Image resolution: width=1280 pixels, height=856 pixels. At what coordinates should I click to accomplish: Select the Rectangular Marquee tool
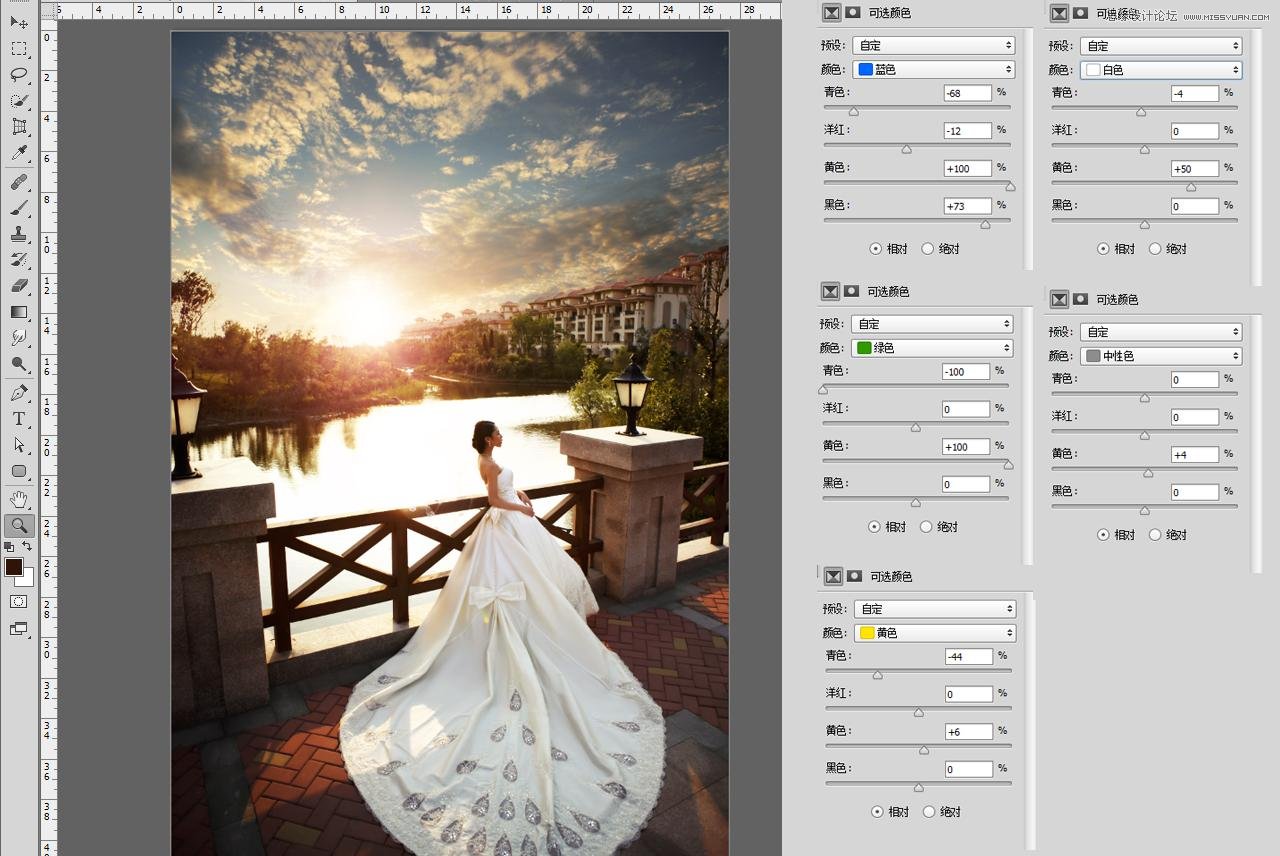click(x=19, y=49)
